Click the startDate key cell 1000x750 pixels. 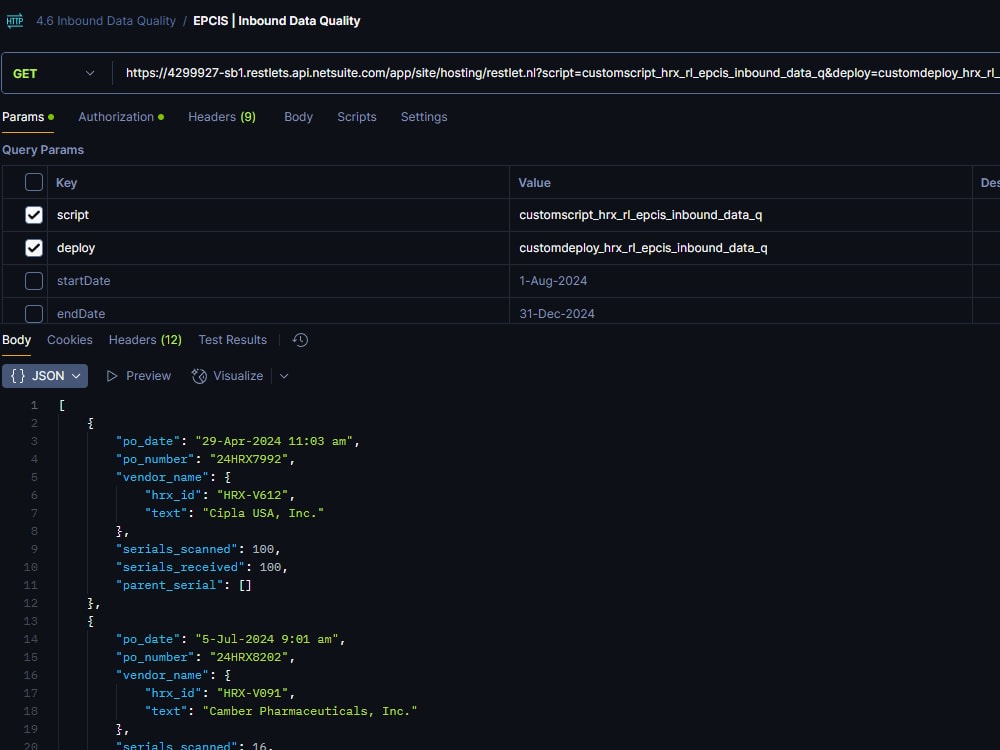pos(278,281)
